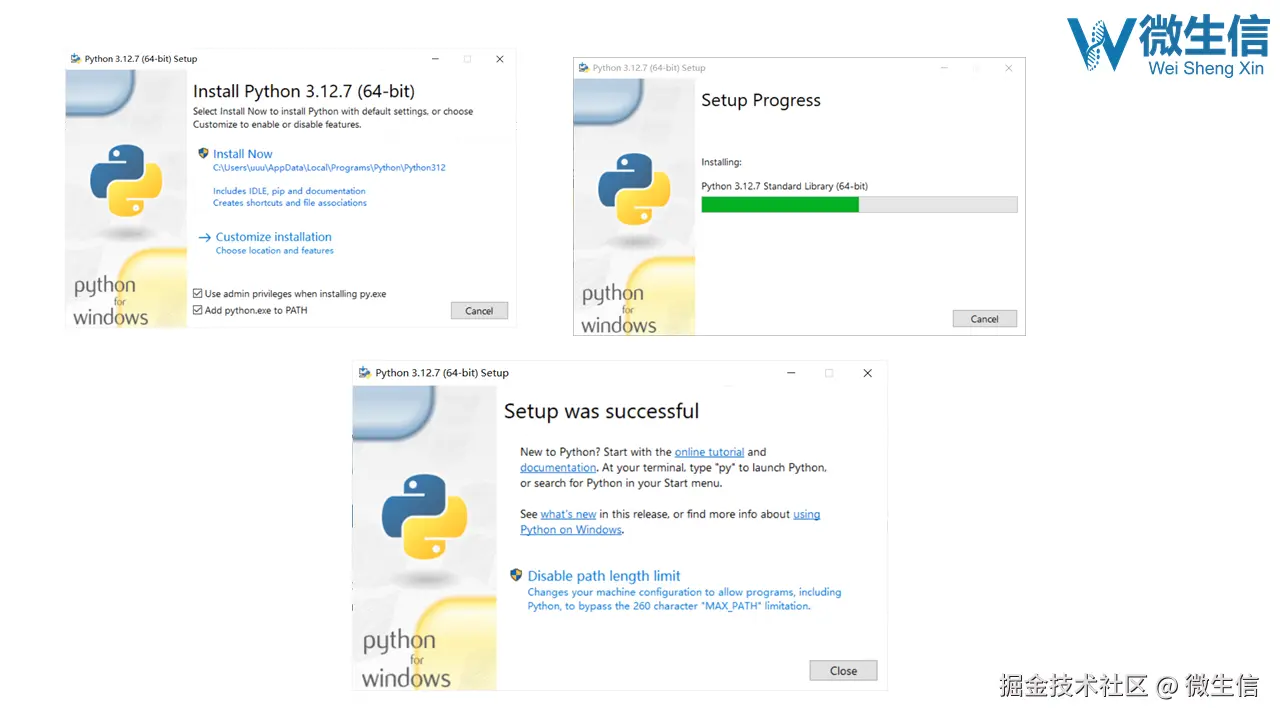The width and height of the screenshot is (1280, 720).
Task: Click the X on the successful setup window
Action: [x=867, y=373]
